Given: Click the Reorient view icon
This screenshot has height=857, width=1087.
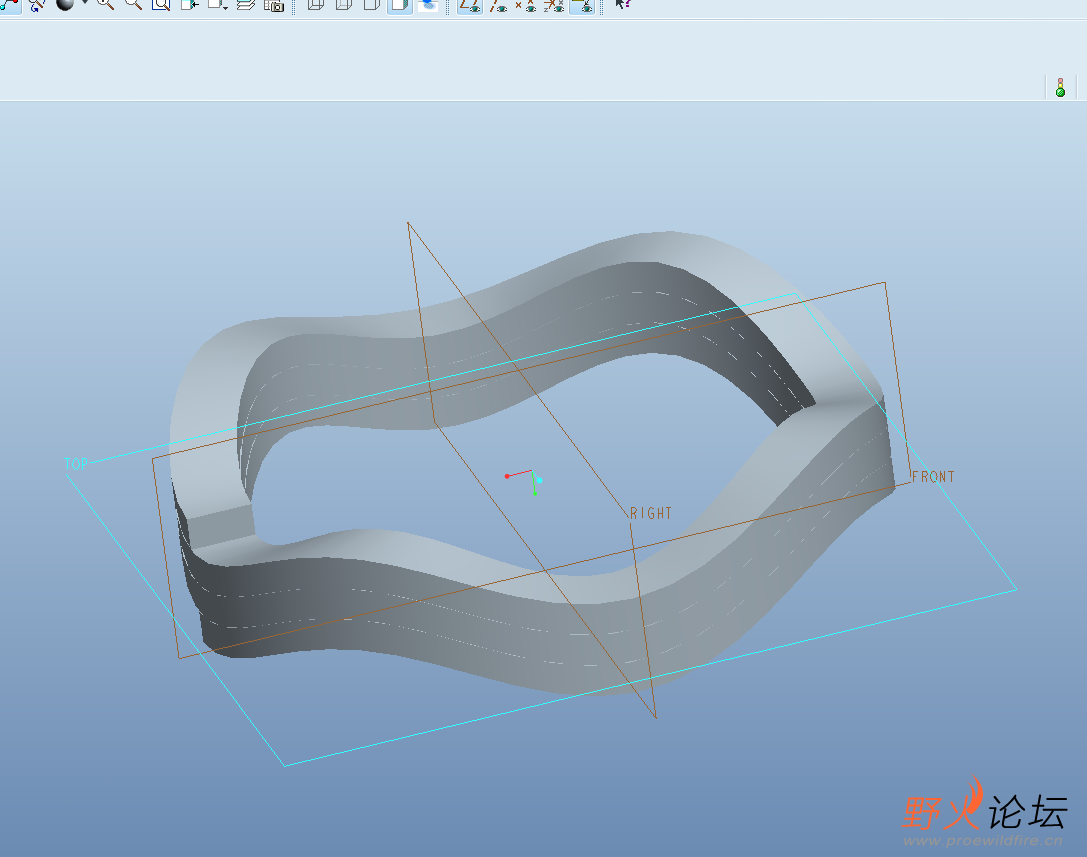Looking at the screenshot, I should click(189, 5).
